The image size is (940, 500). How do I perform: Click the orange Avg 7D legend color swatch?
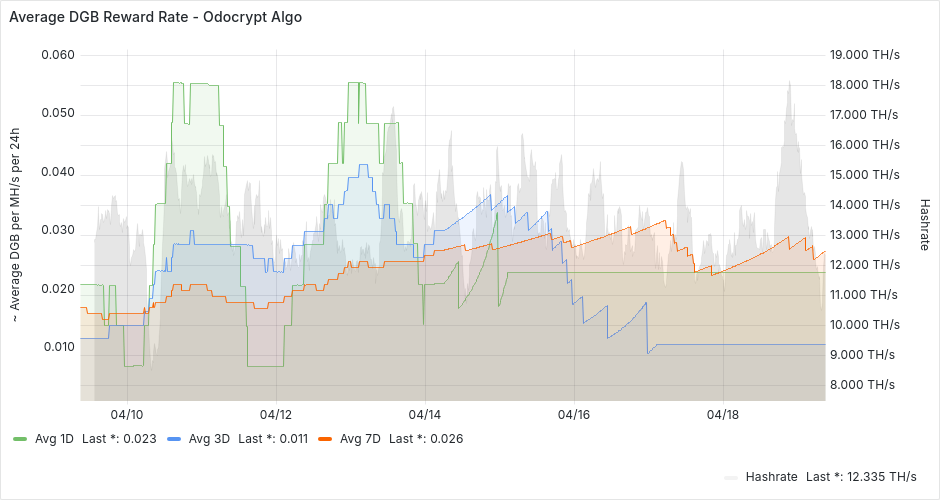pyautogui.click(x=325, y=439)
